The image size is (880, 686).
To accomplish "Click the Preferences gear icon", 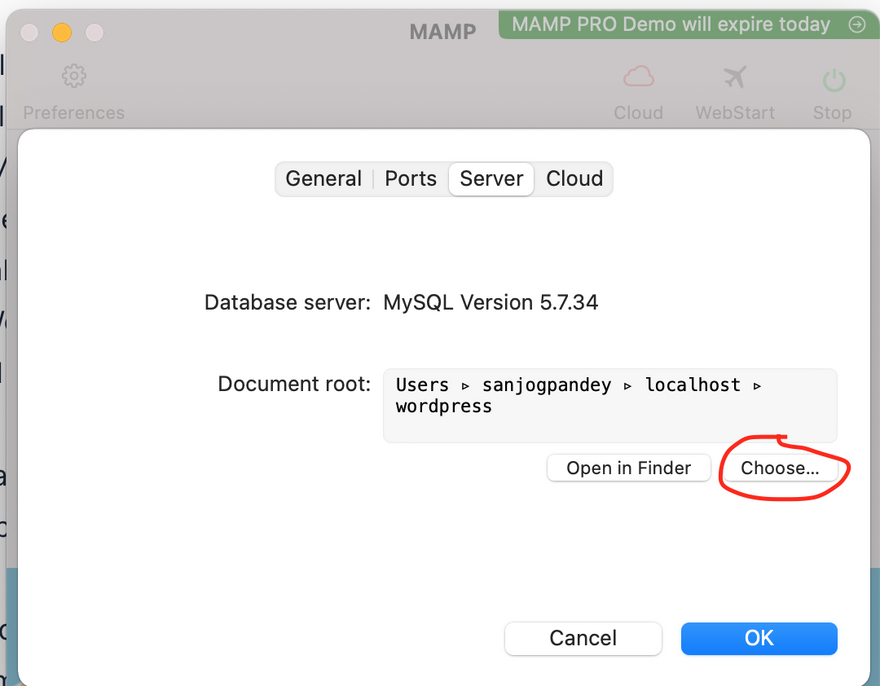I will tap(74, 76).
